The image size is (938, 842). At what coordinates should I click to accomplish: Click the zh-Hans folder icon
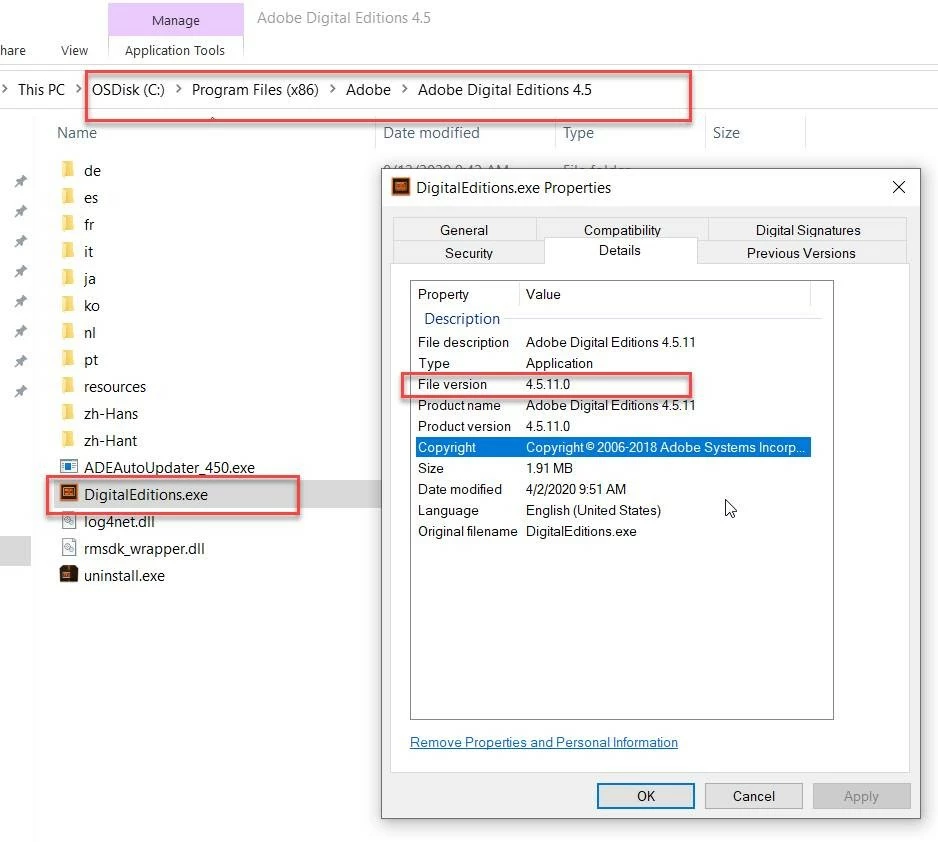click(68, 413)
